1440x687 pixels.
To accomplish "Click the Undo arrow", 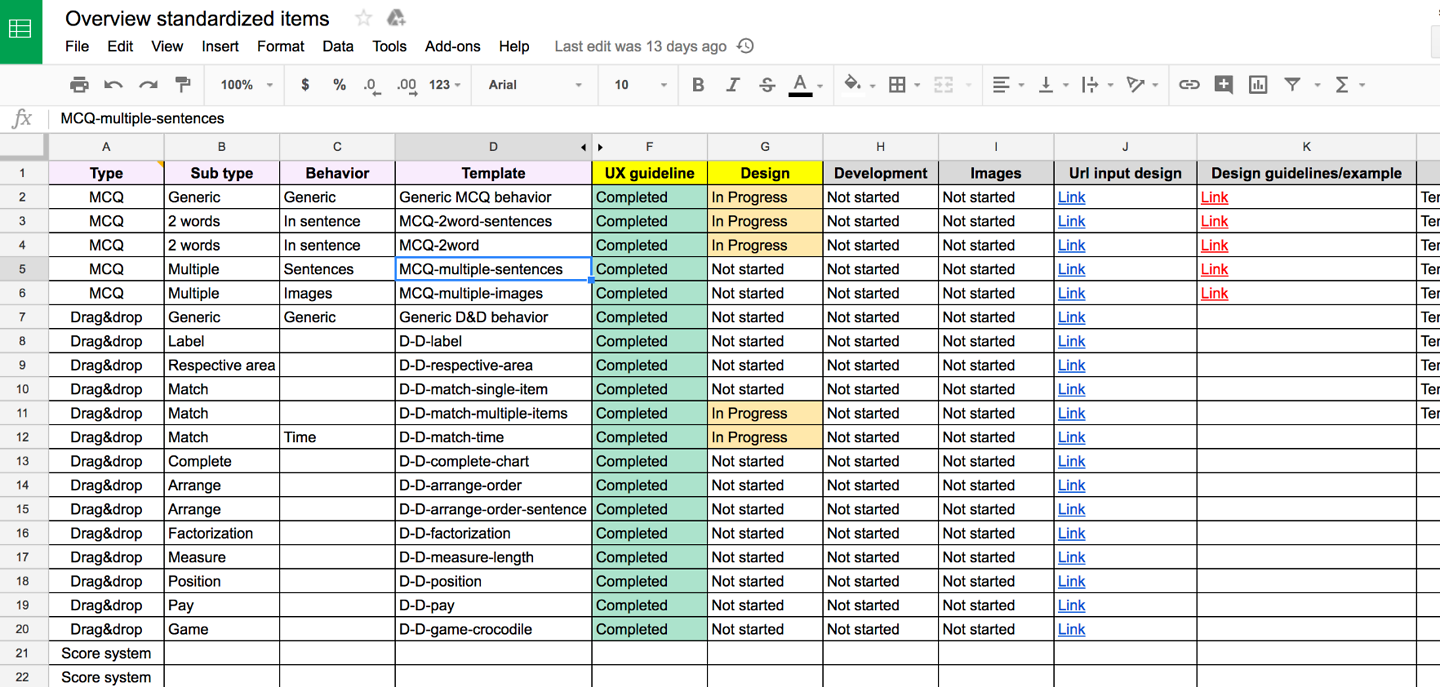I will [114, 85].
